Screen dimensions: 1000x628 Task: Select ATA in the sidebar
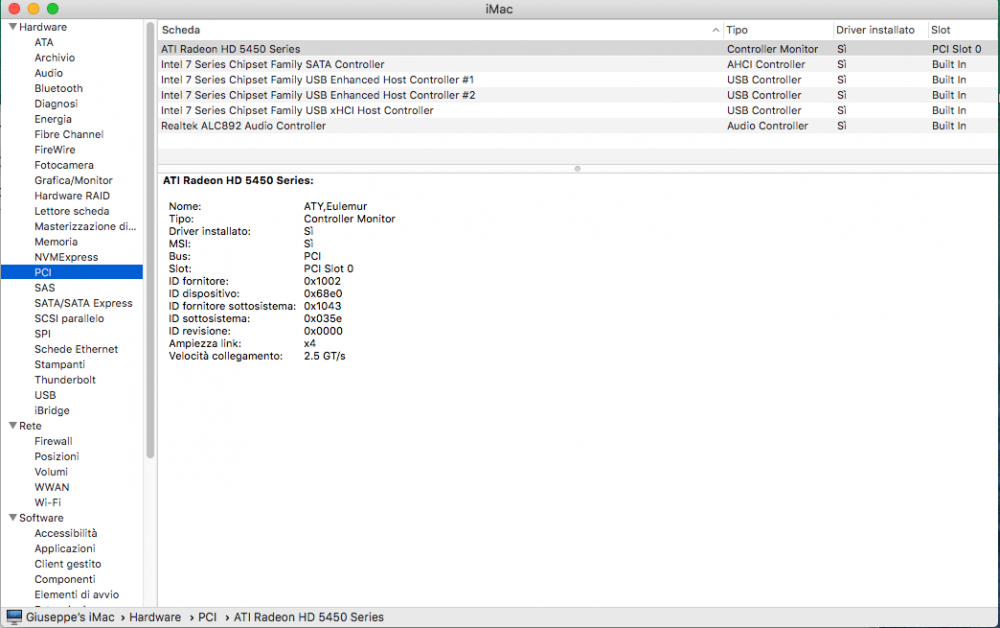click(44, 42)
